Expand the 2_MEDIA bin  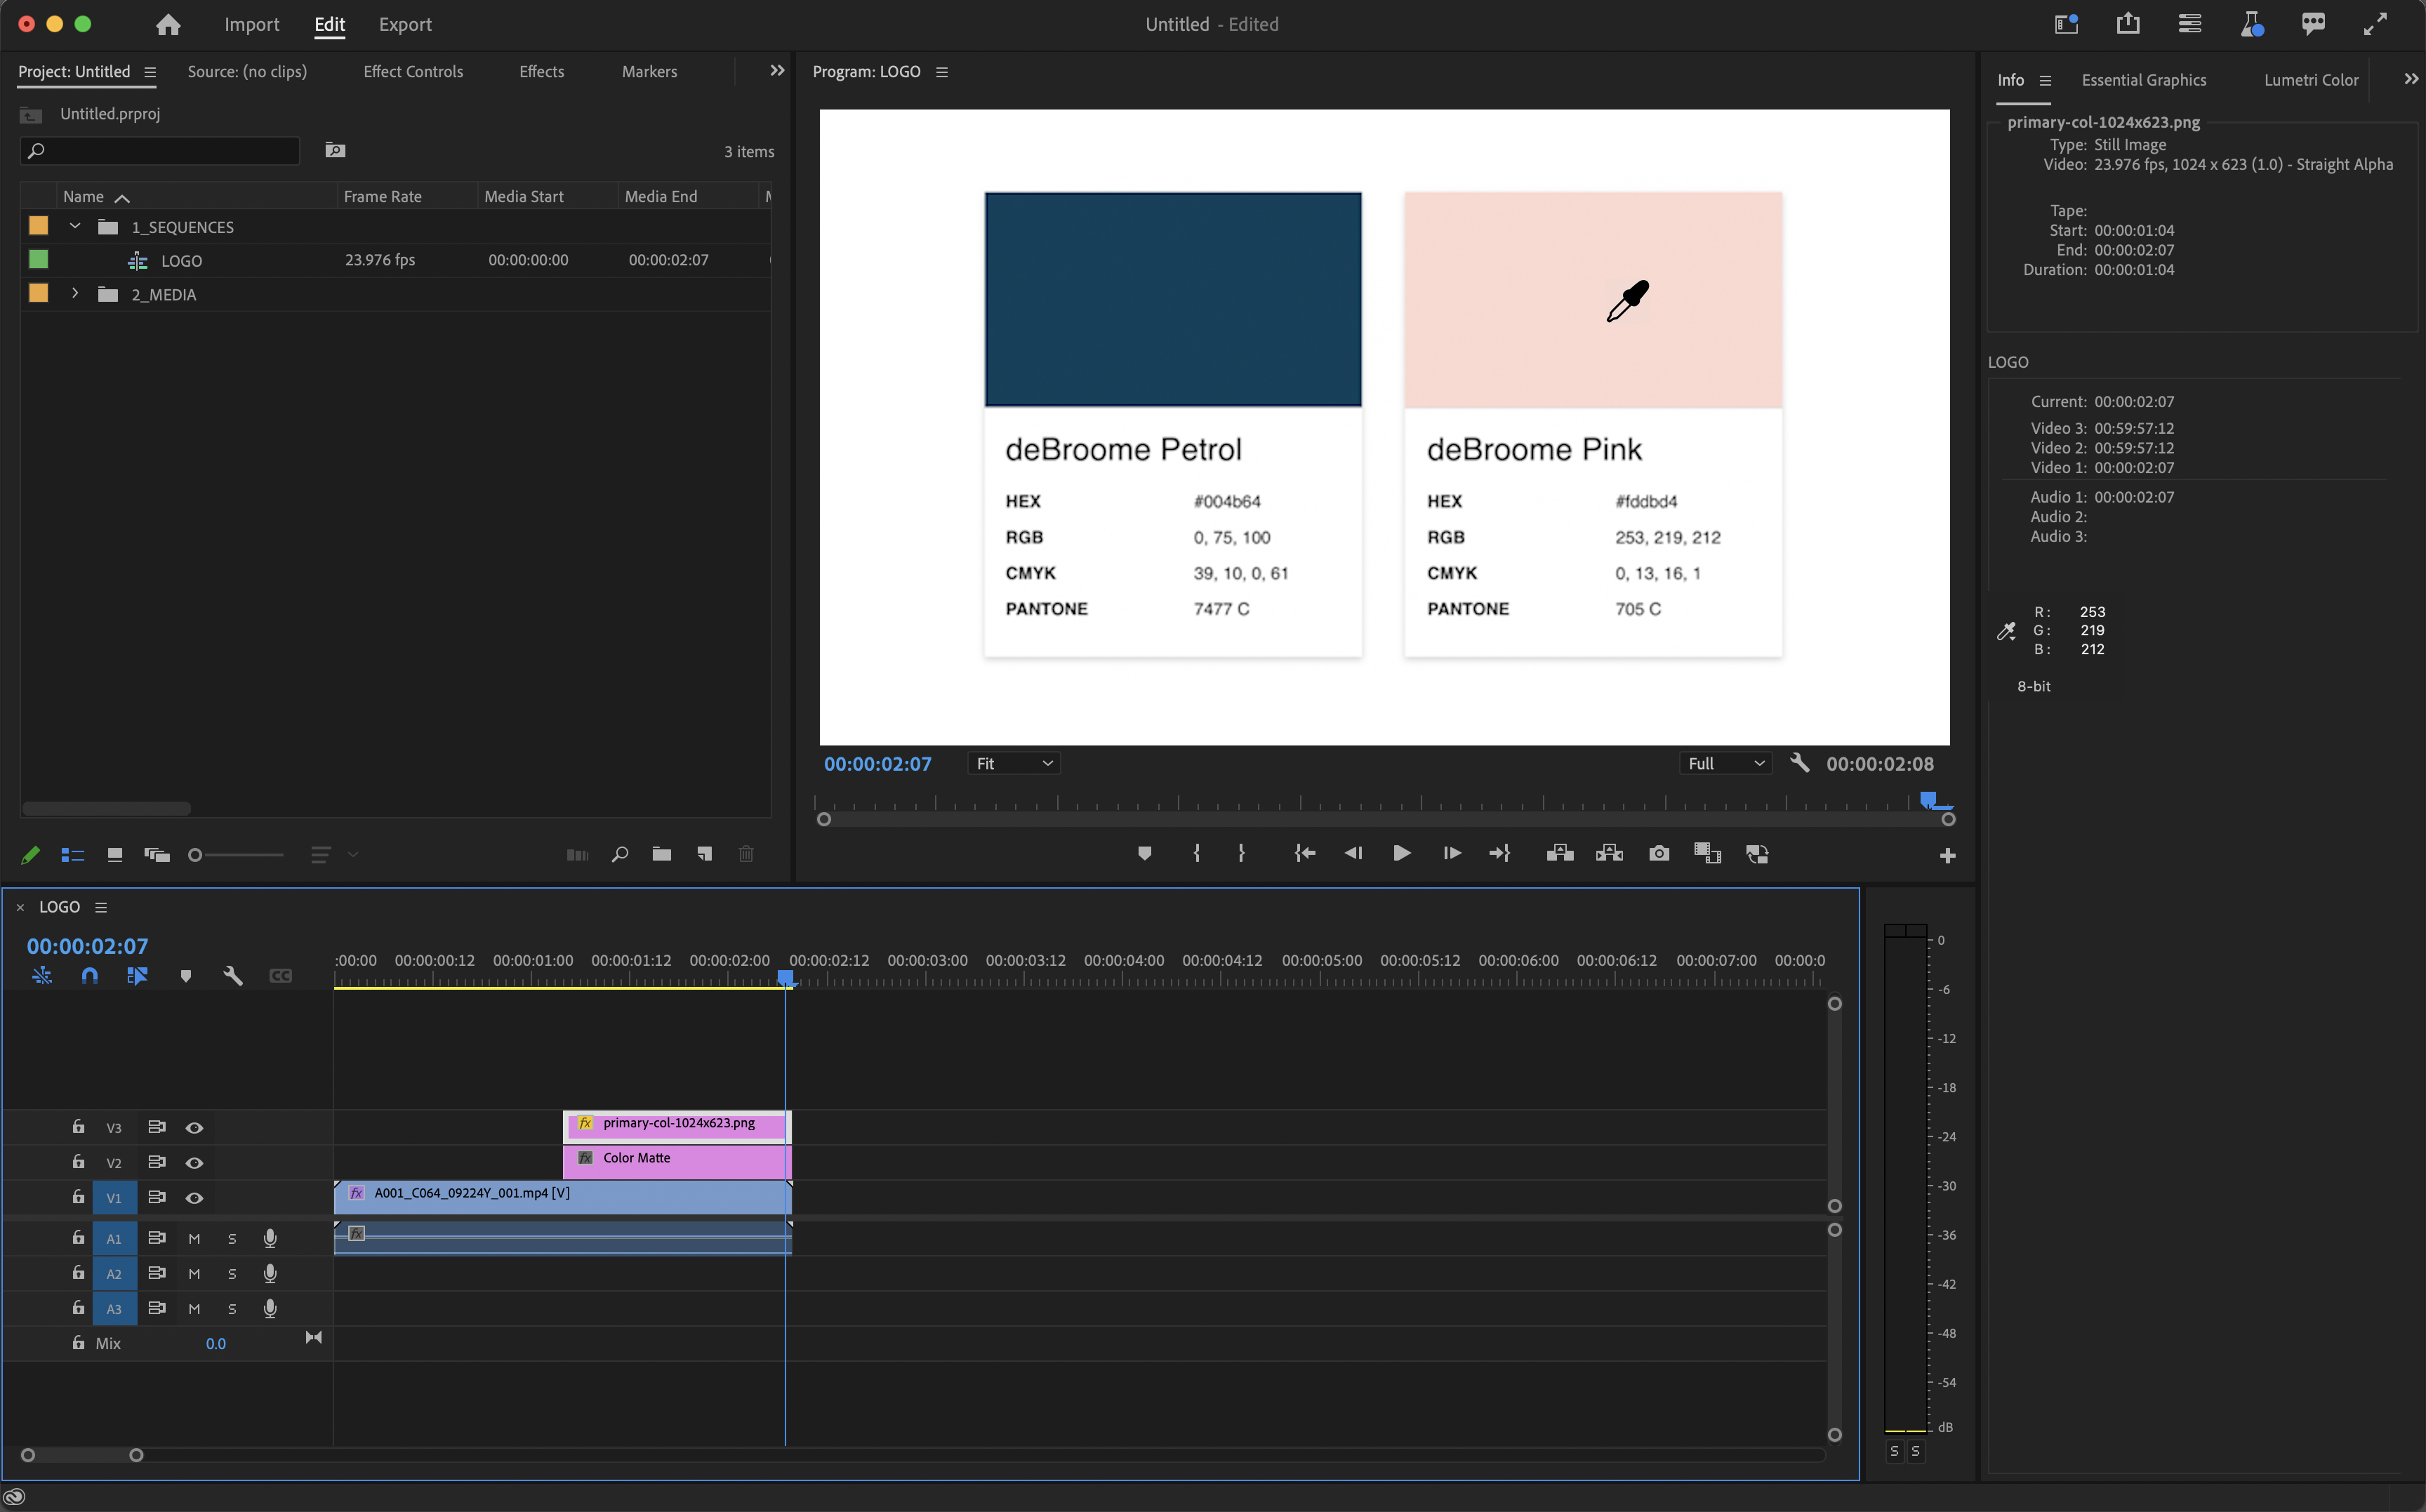point(75,294)
